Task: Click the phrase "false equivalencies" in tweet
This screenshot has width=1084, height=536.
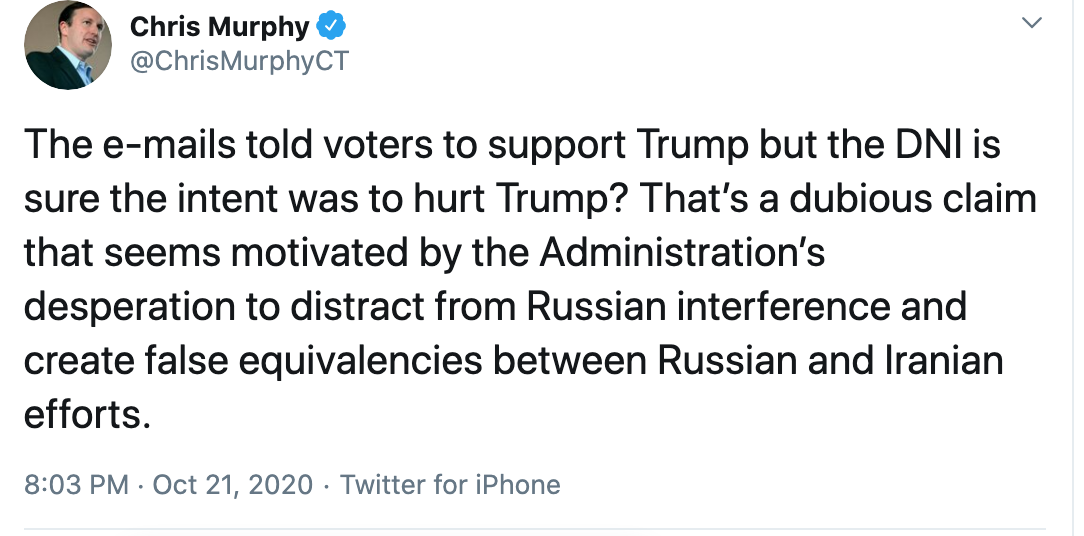Action: pos(312,360)
